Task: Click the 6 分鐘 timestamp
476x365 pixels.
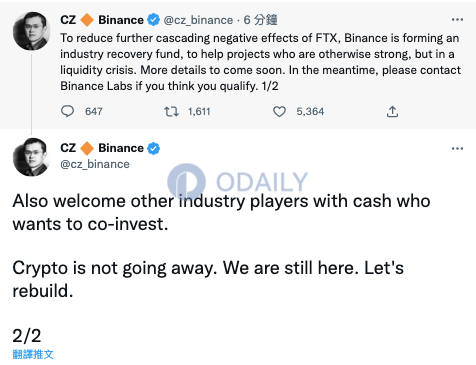Action: coord(260,20)
